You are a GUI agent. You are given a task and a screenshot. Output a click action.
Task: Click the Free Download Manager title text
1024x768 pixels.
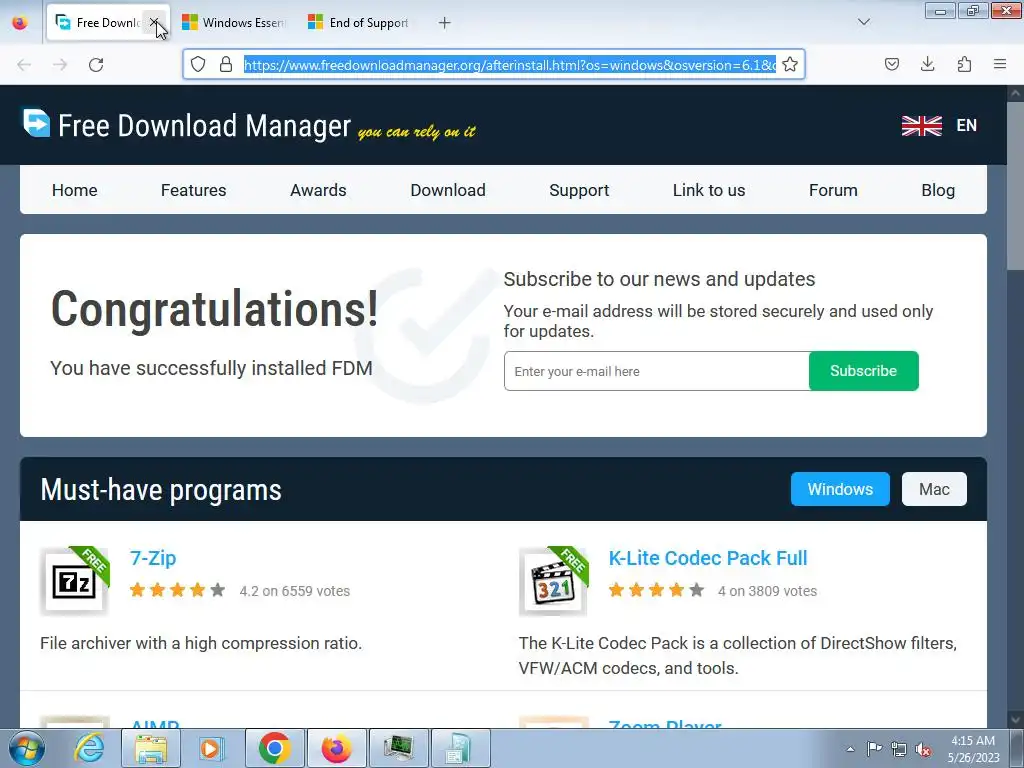(204, 125)
